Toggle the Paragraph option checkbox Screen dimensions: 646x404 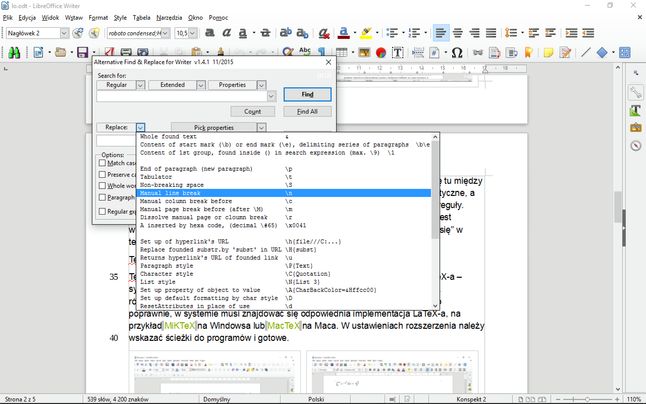point(103,197)
